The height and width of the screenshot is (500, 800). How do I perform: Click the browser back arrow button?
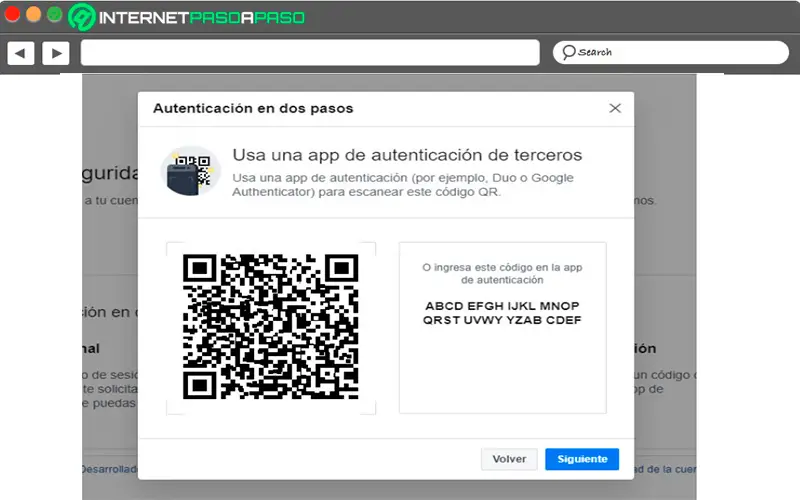21,53
